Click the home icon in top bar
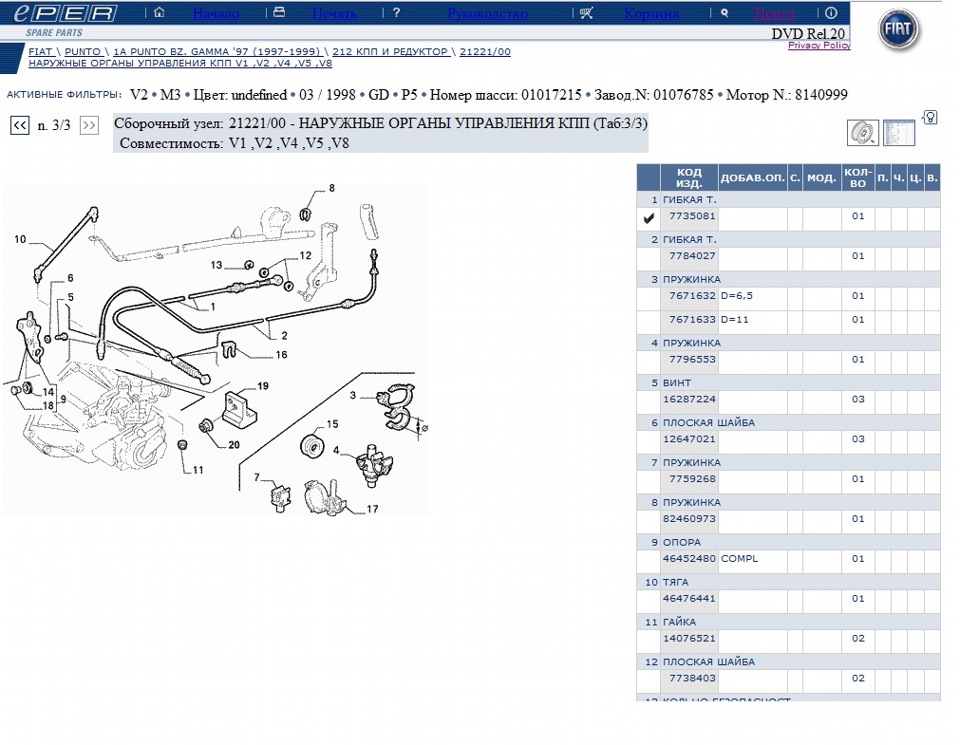 [x=159, y=12]
